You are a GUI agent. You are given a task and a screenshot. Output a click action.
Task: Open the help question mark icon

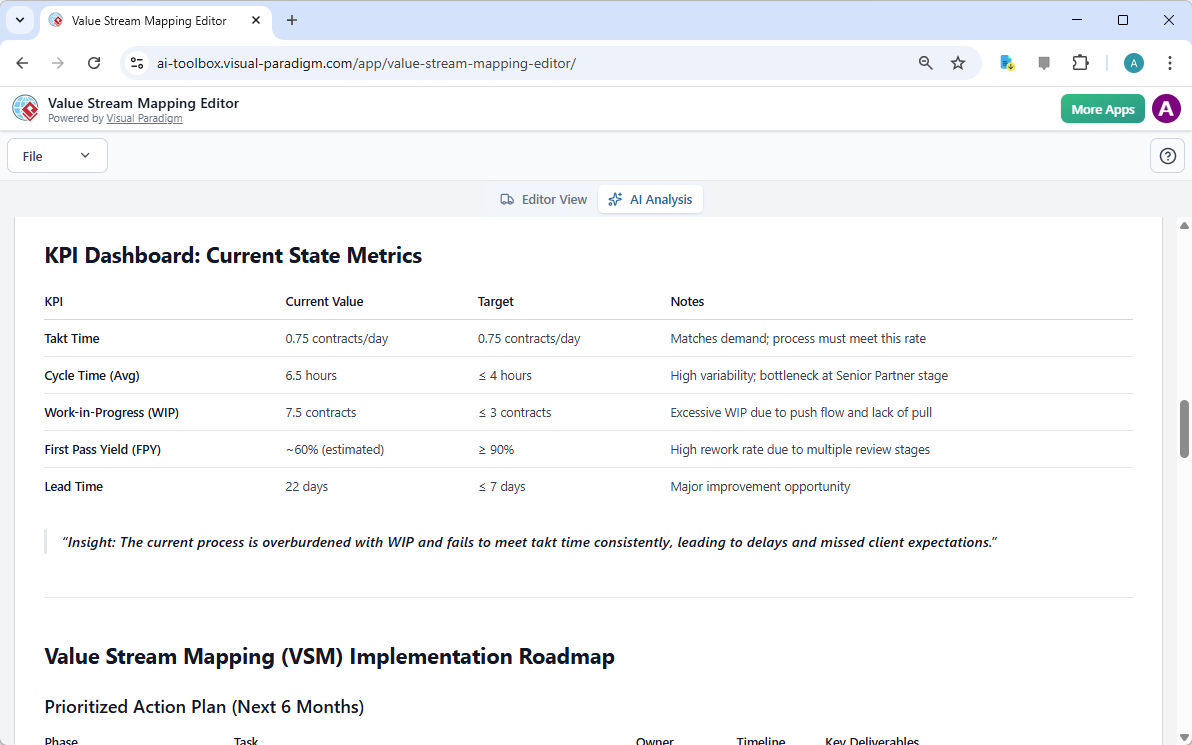tap(1167, 155)
